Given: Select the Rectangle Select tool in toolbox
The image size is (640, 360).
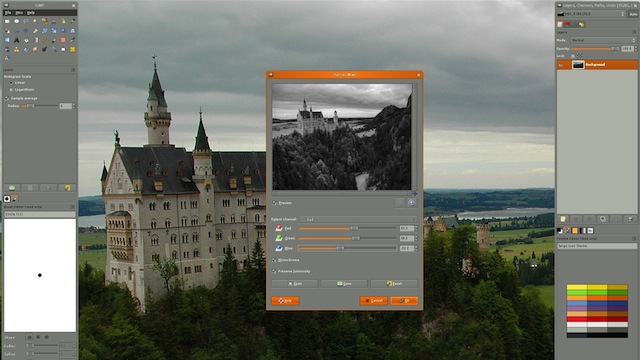Looking at the screenshot, I should tap(7, 21).
